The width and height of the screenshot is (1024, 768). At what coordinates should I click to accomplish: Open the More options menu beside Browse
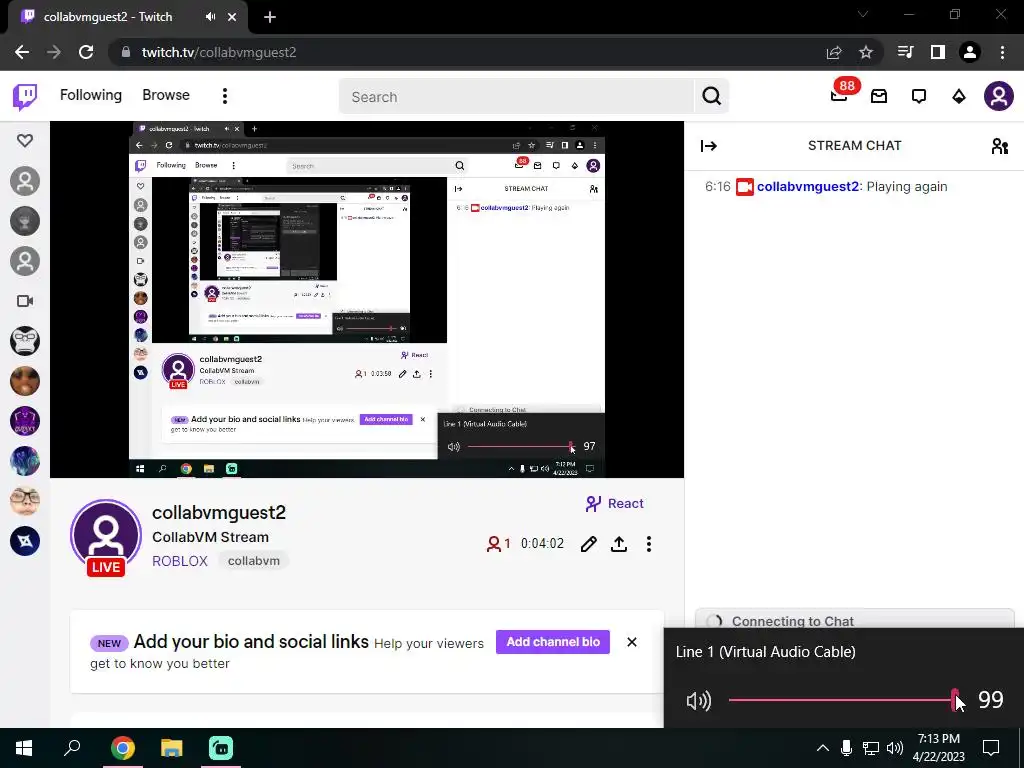tap(225, 96)
